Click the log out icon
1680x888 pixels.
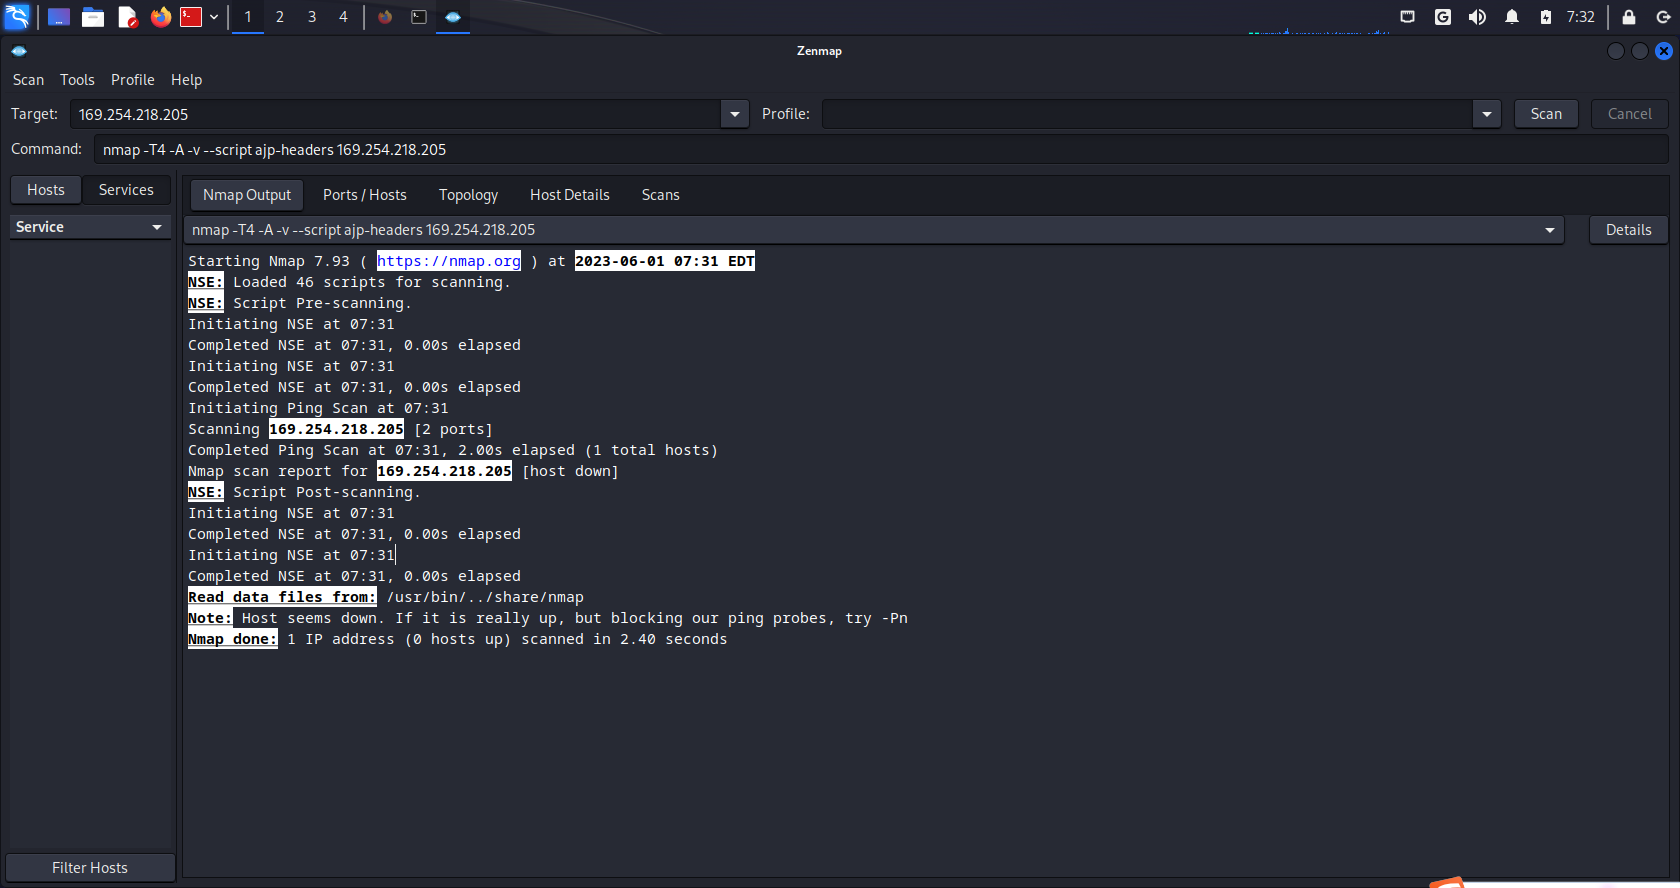coord(1663,17)
